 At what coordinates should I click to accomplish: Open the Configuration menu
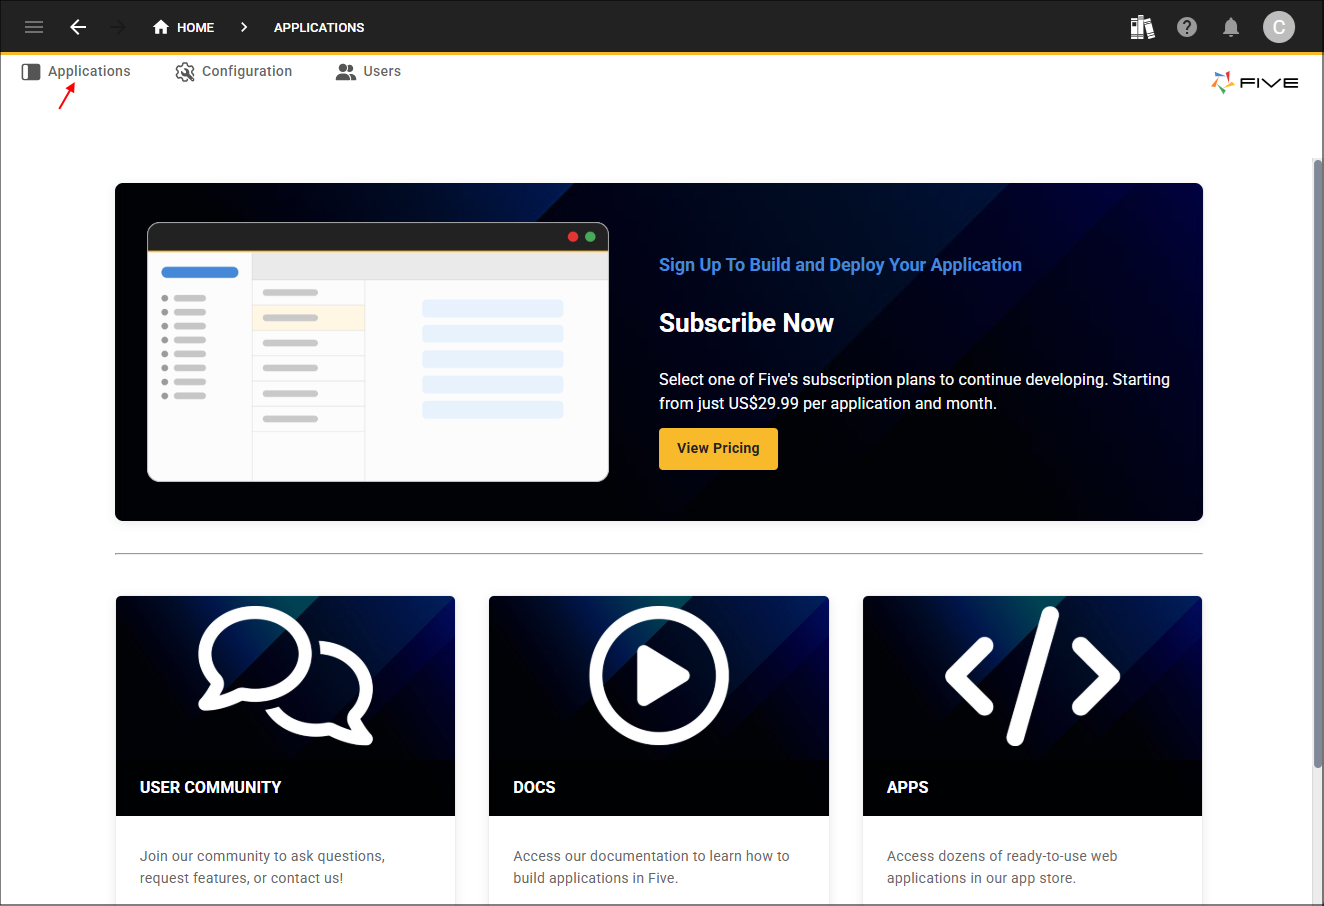pos(234,72)
